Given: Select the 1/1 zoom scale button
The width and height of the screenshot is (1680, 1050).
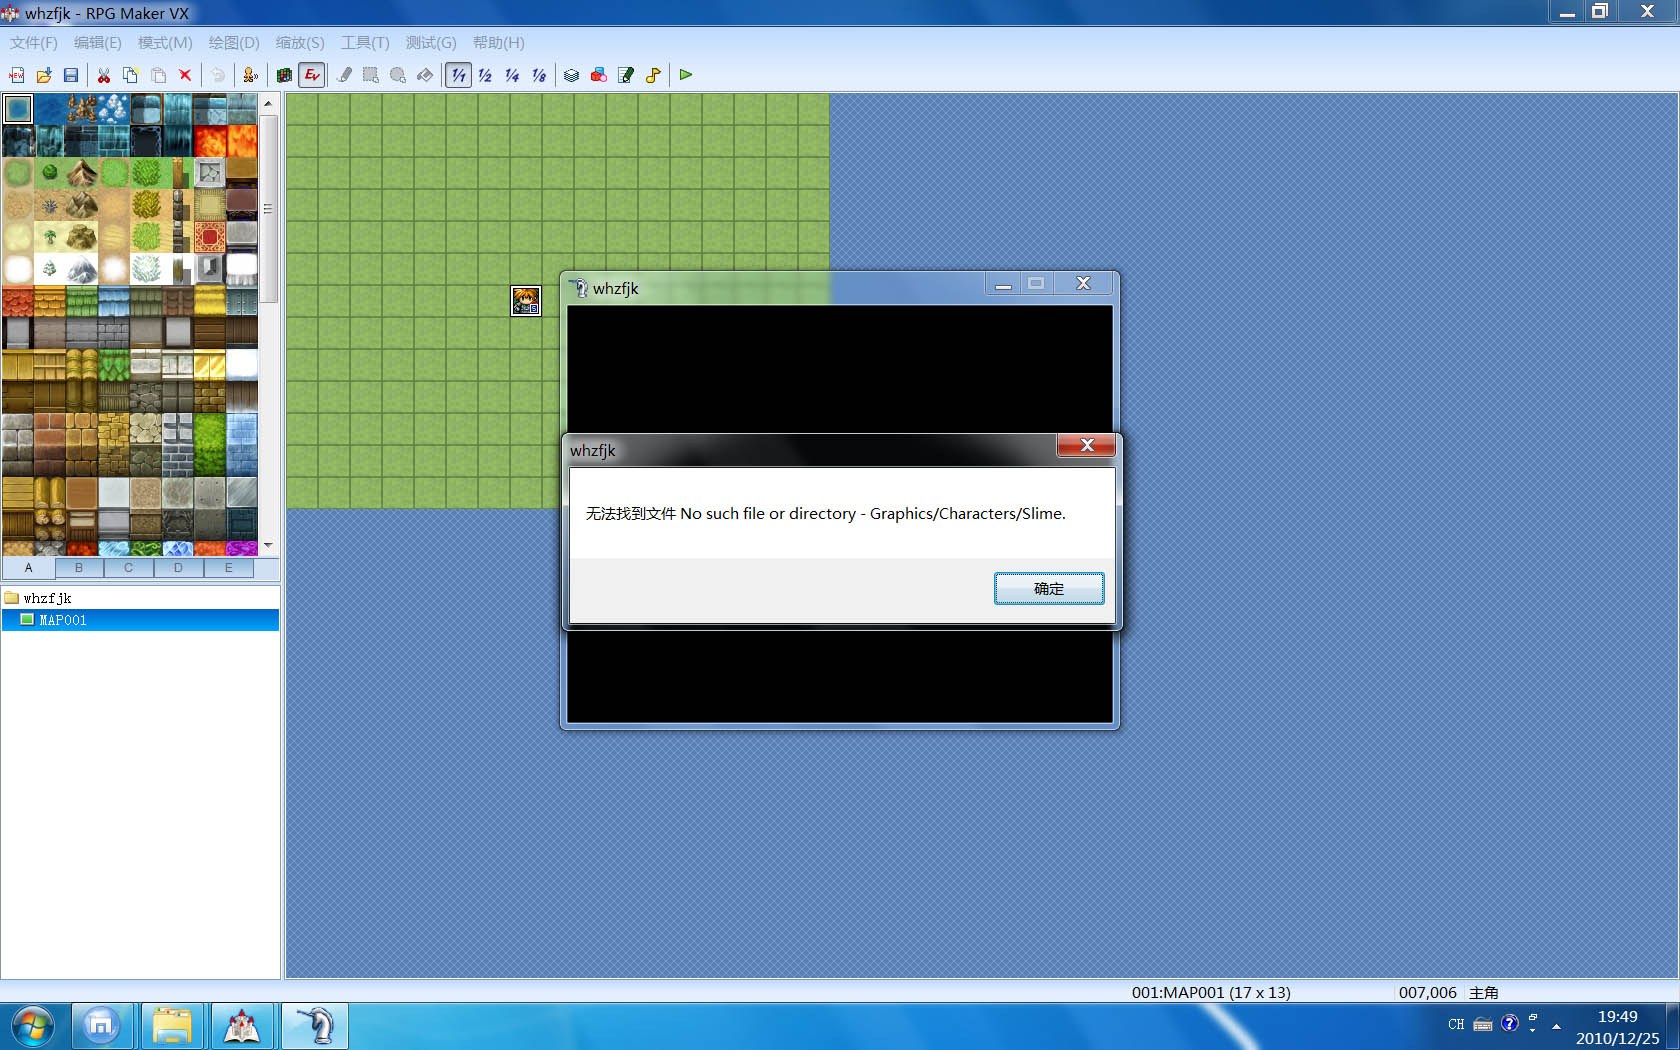Looking at the screenshot, I should (x=458, y=75).
